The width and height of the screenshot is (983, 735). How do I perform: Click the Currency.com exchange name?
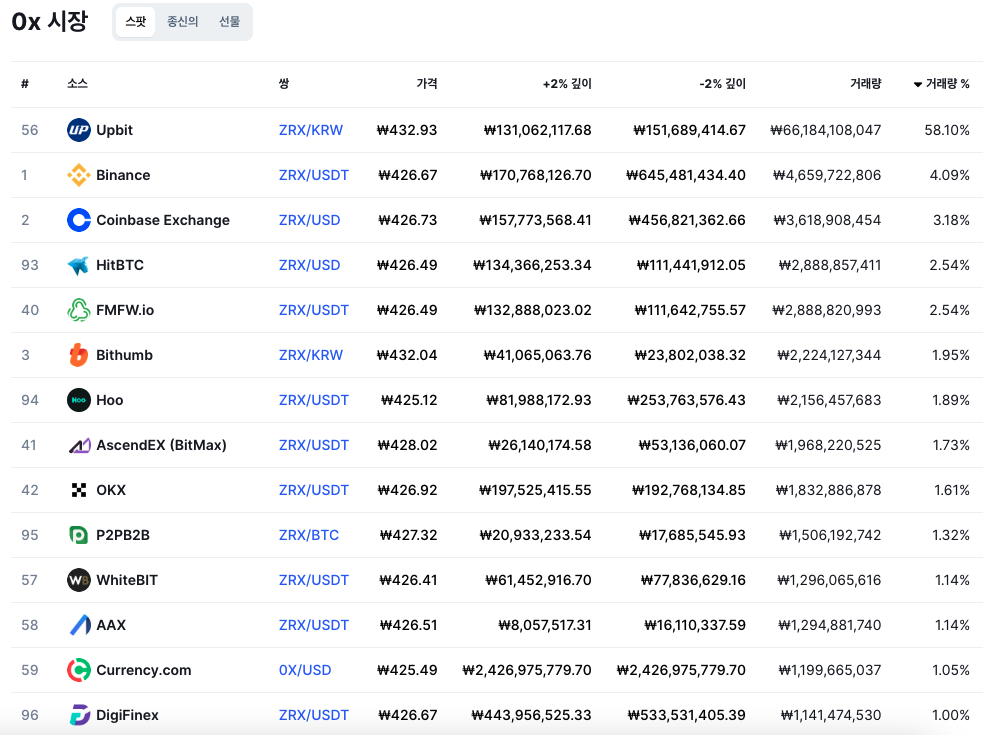click(x=144, y=670)
